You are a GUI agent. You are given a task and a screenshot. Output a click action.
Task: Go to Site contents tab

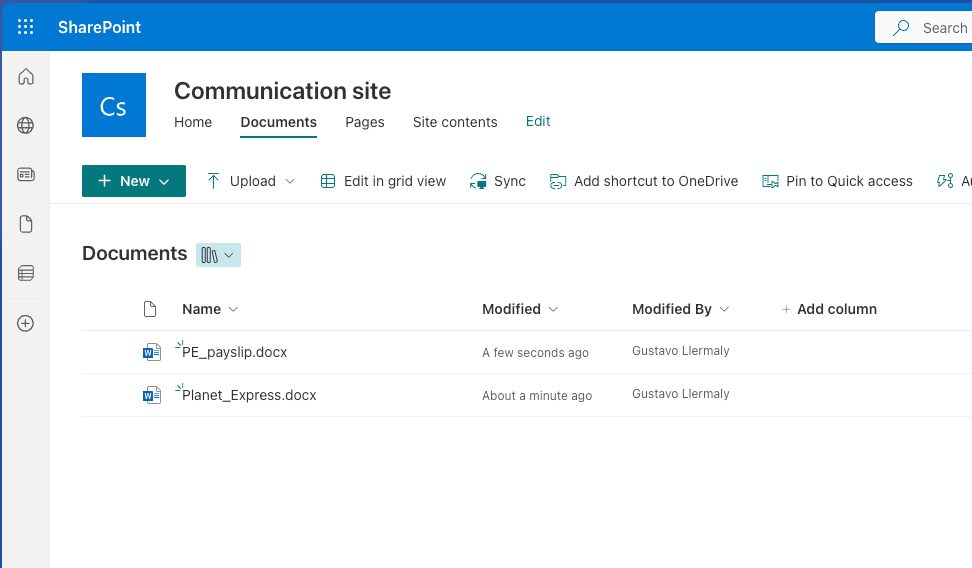455,122
